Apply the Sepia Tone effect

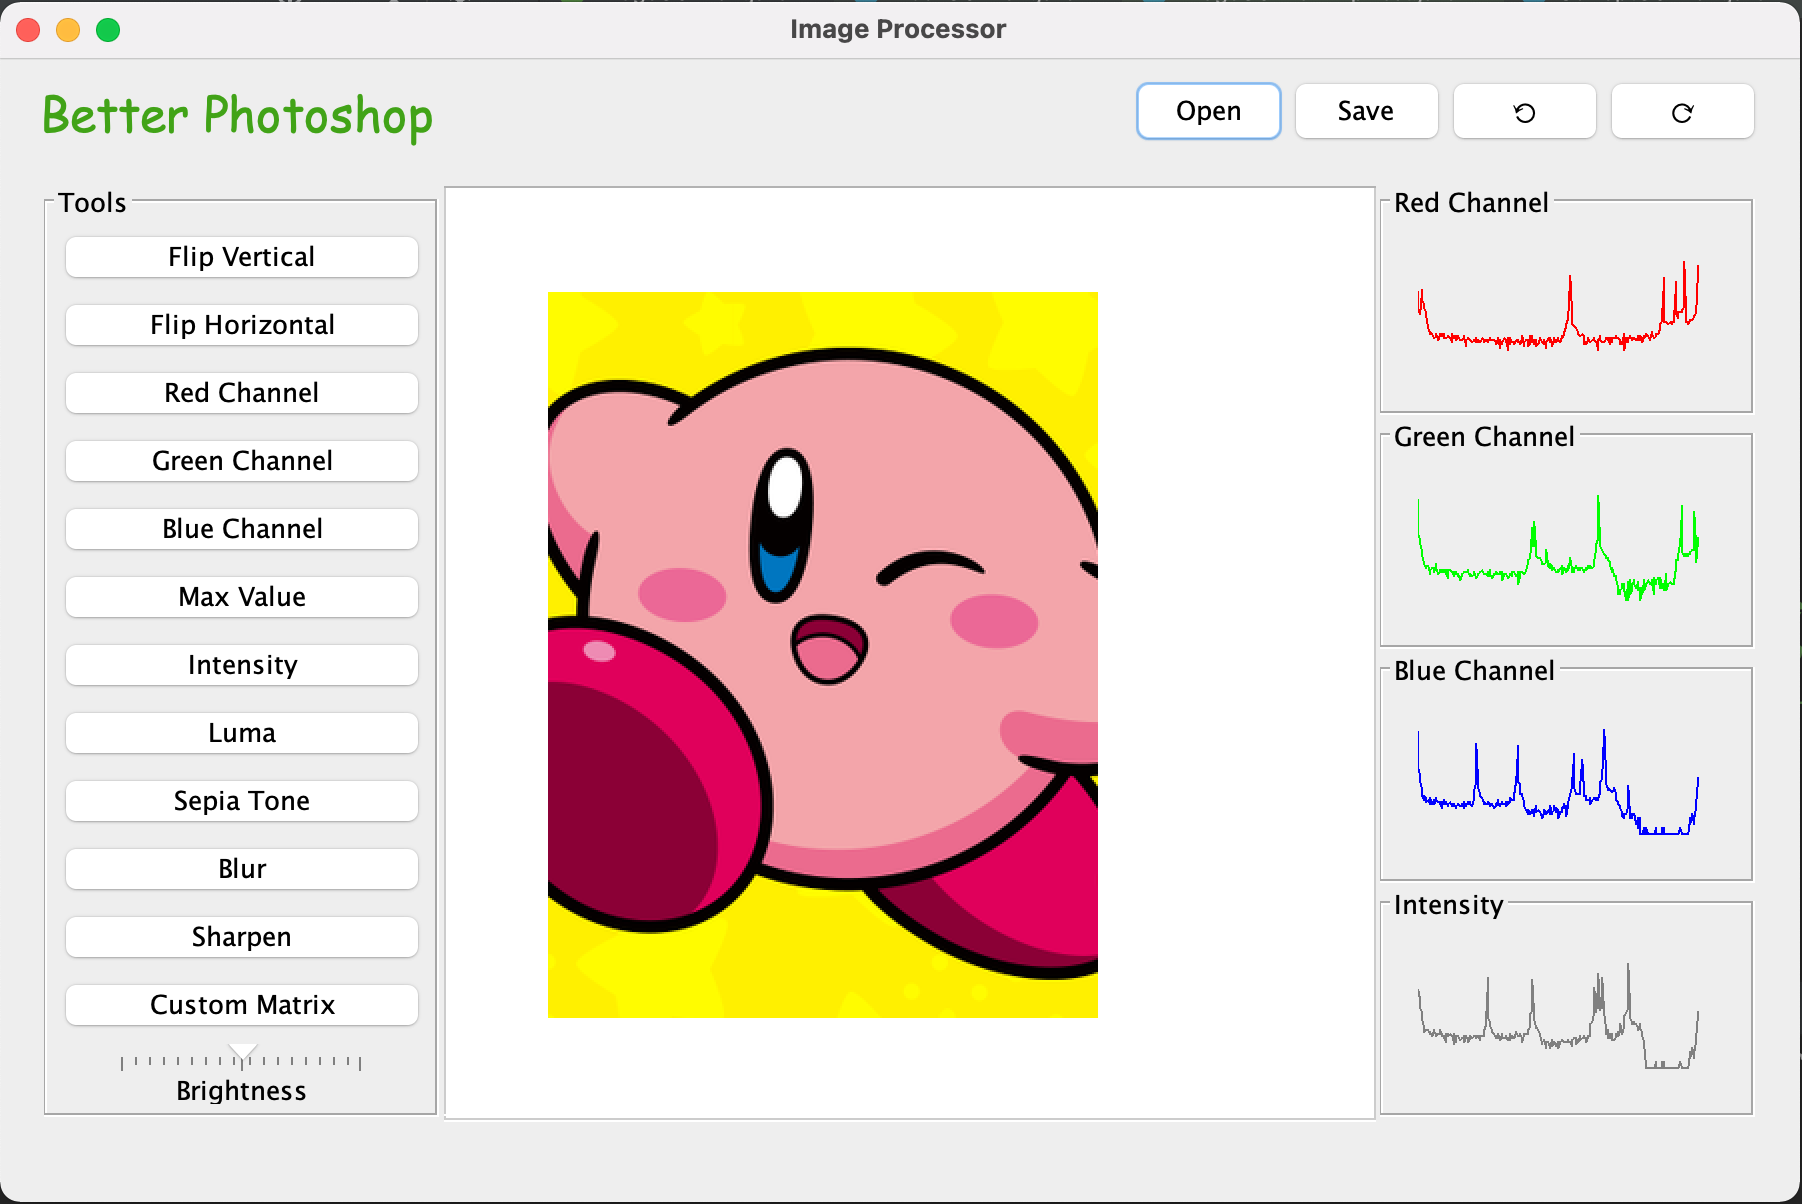point(241,802)
